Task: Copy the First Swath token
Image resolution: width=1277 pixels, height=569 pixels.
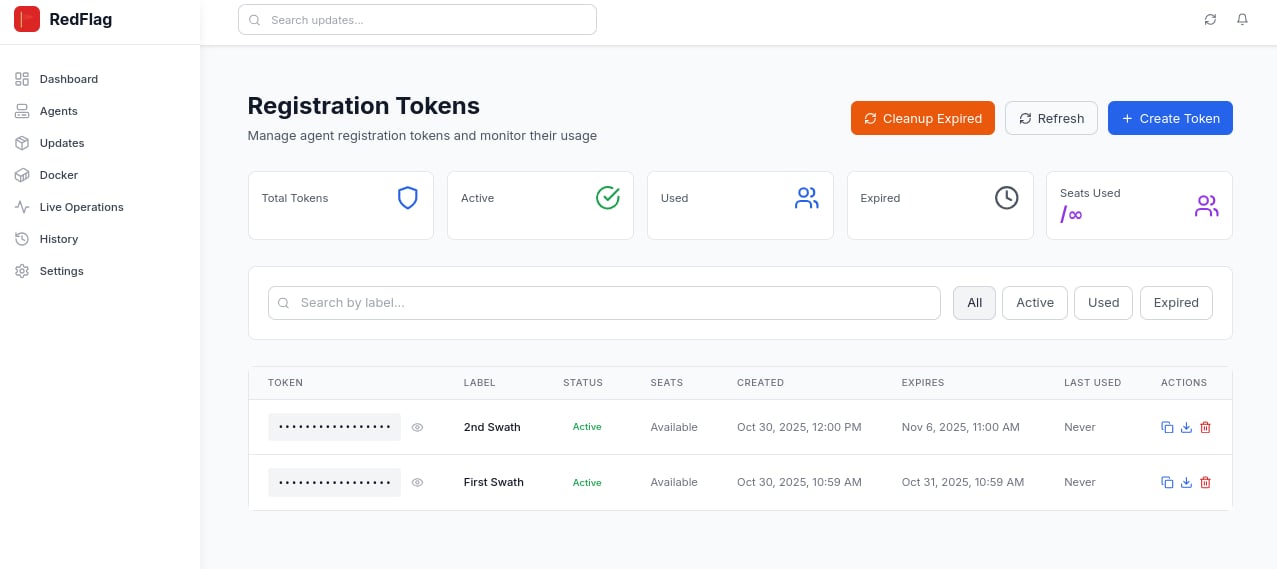Action: click(x=1167, y=483)
